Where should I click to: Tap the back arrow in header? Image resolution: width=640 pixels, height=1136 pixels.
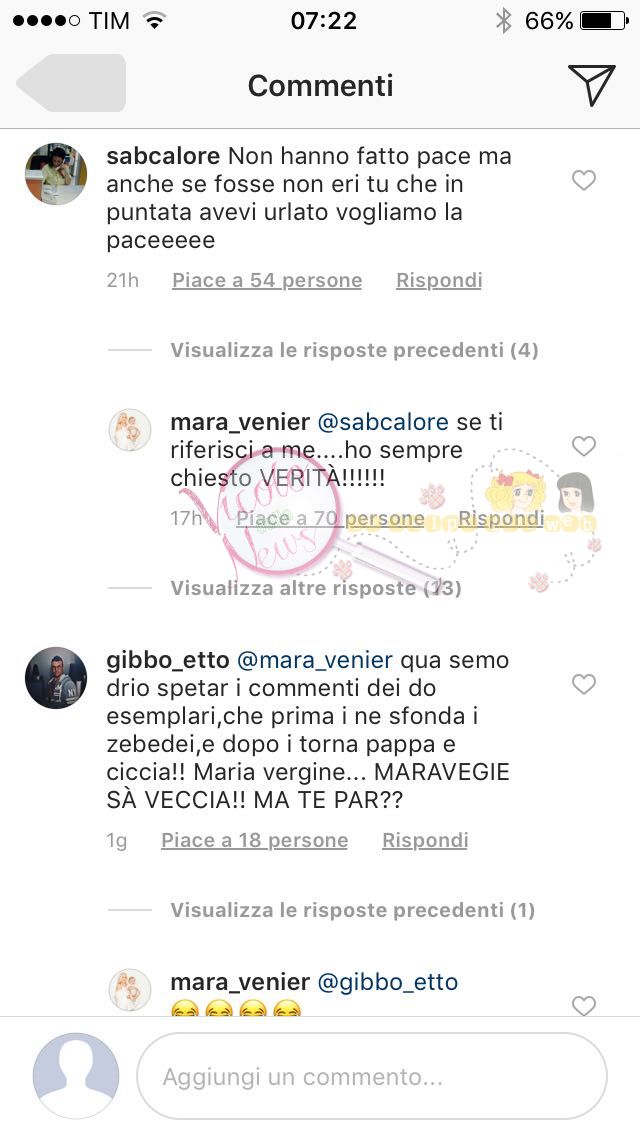click(x=71, y=83)
